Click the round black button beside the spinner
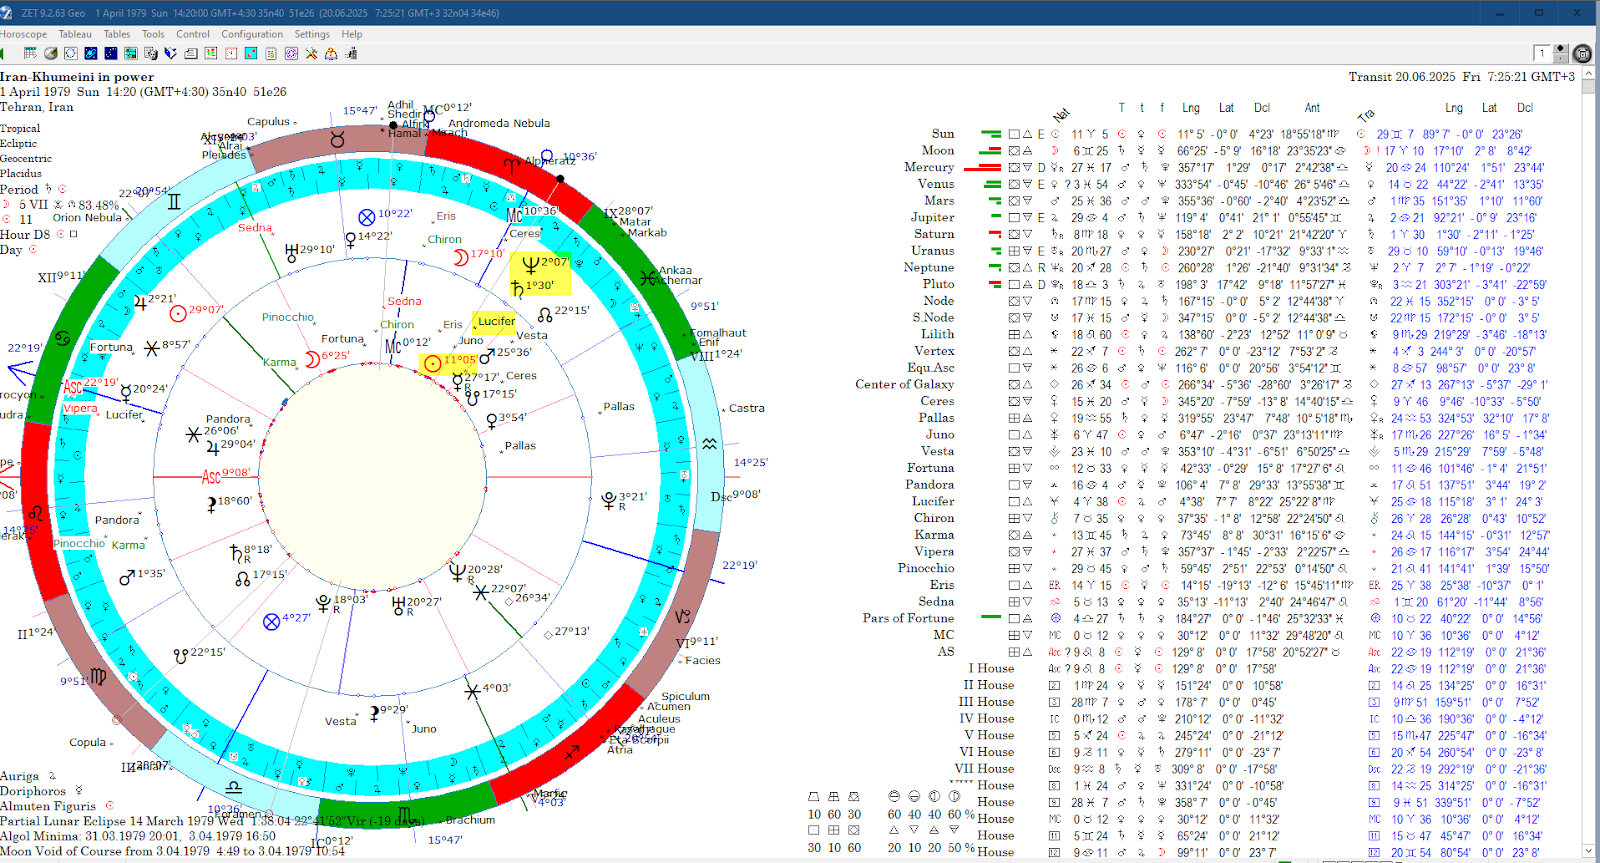This screenshot has height=863, width=1600. click(1582, 53)
